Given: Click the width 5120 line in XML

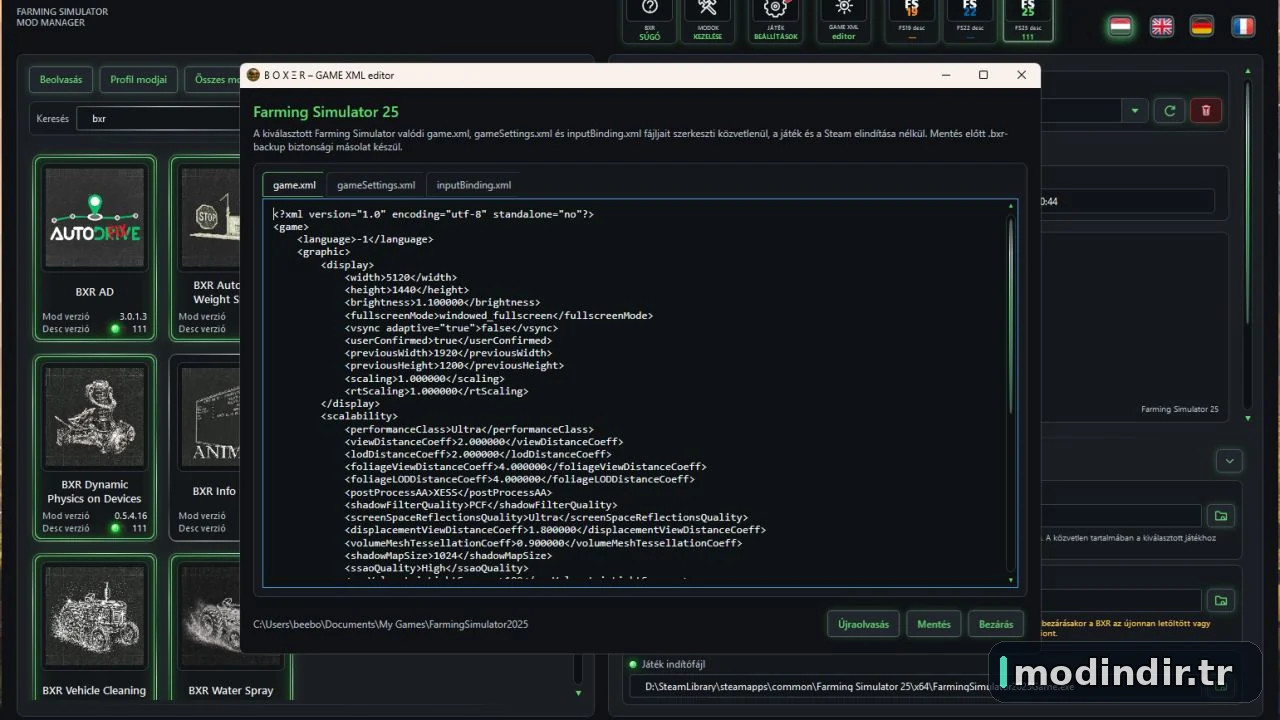Looking at the screenshot, I should tap(401, 277).
